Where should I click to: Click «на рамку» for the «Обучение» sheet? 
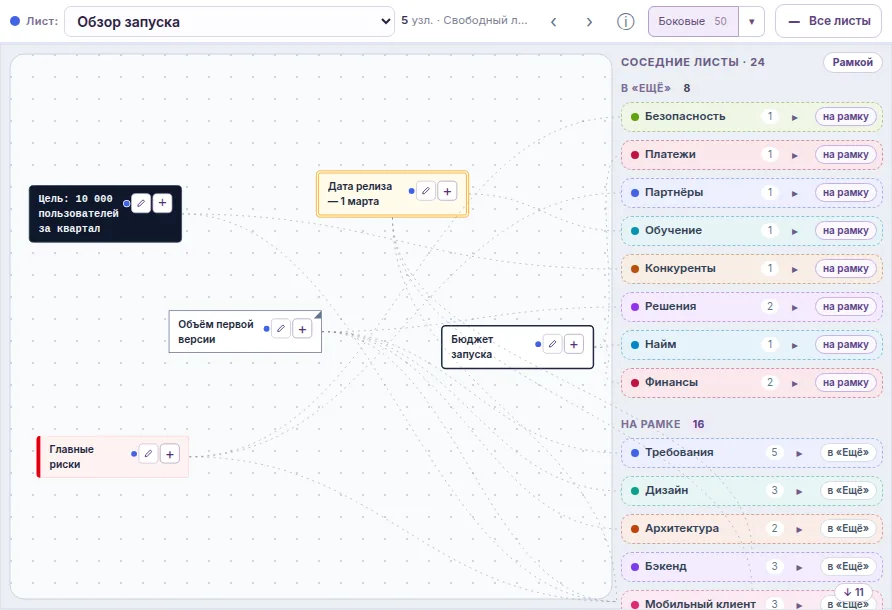point(846,231)
